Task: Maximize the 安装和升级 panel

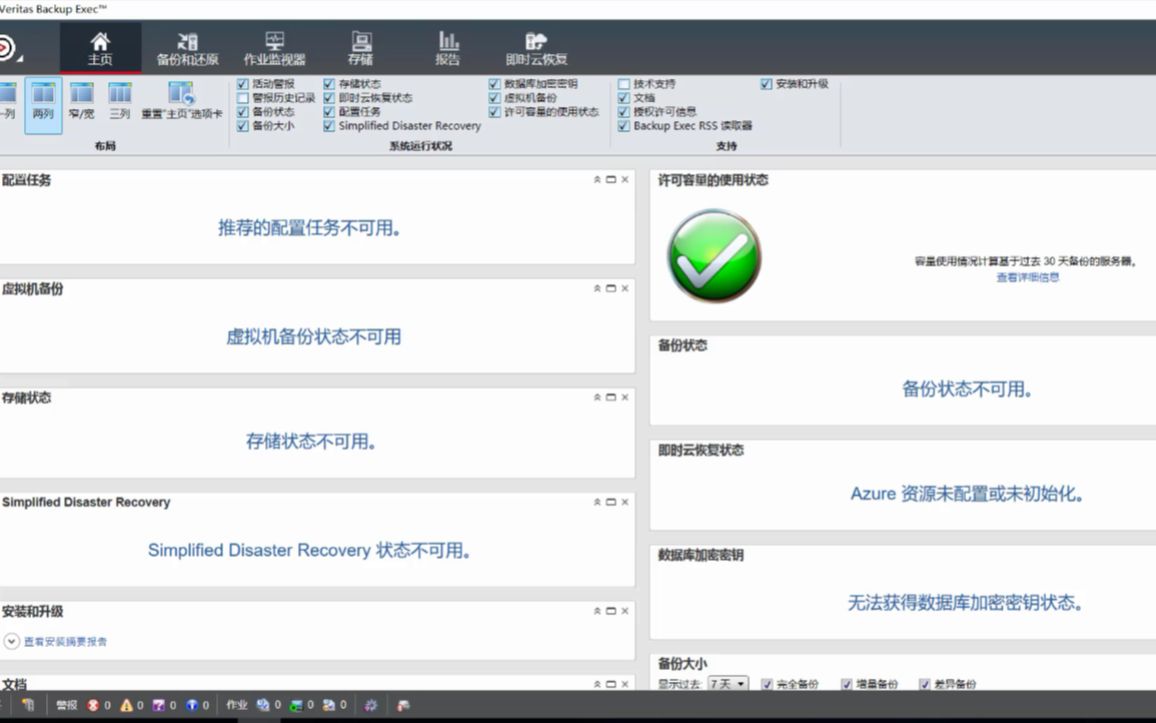Action: [610, 611]
